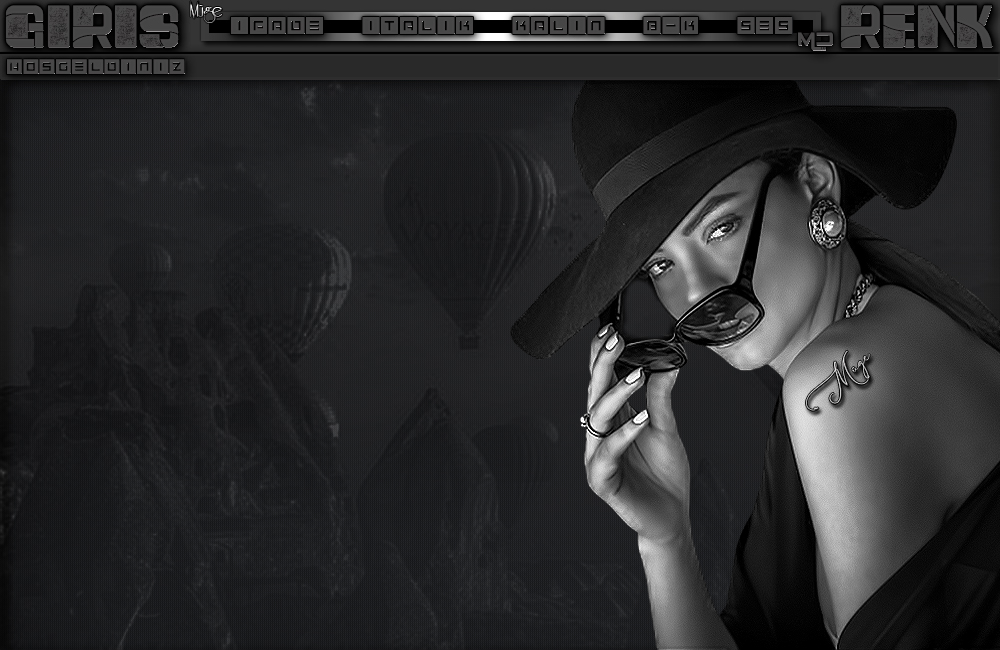This screenshot has width=1000, height=650.
Task: Toggle ITALIK text formatting
Action: tap(417, 26)
